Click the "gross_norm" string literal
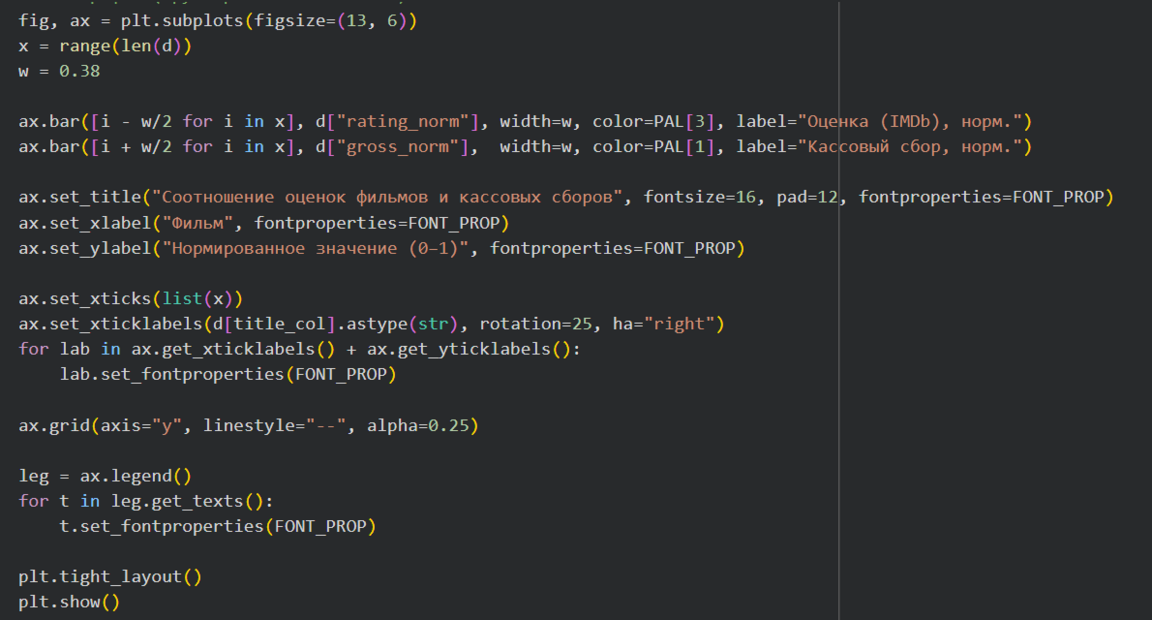The image size is (1152, 620). (x=397, y=147)
